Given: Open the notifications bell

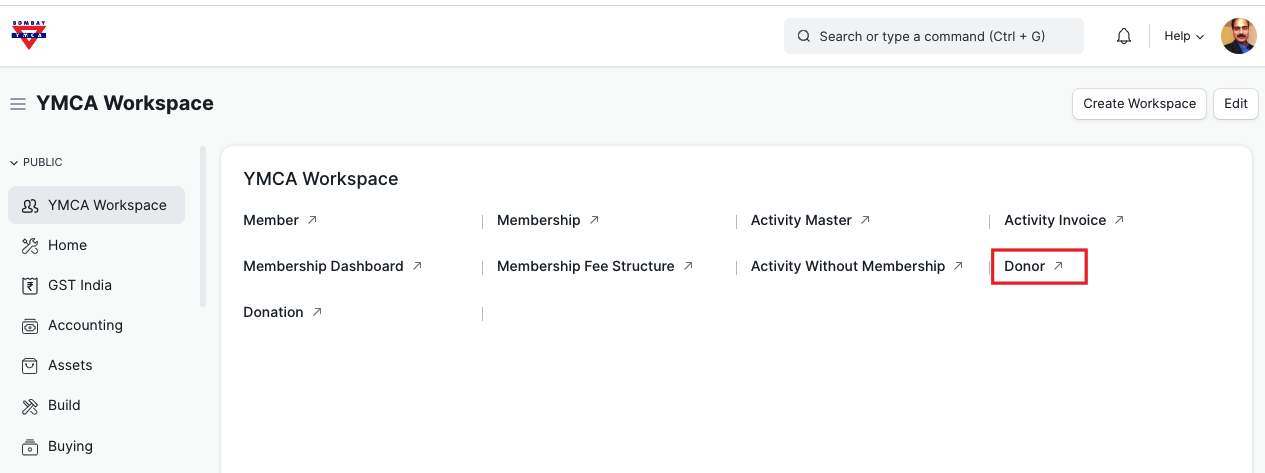Looking at the screenshot, I should click(1124, 36).
